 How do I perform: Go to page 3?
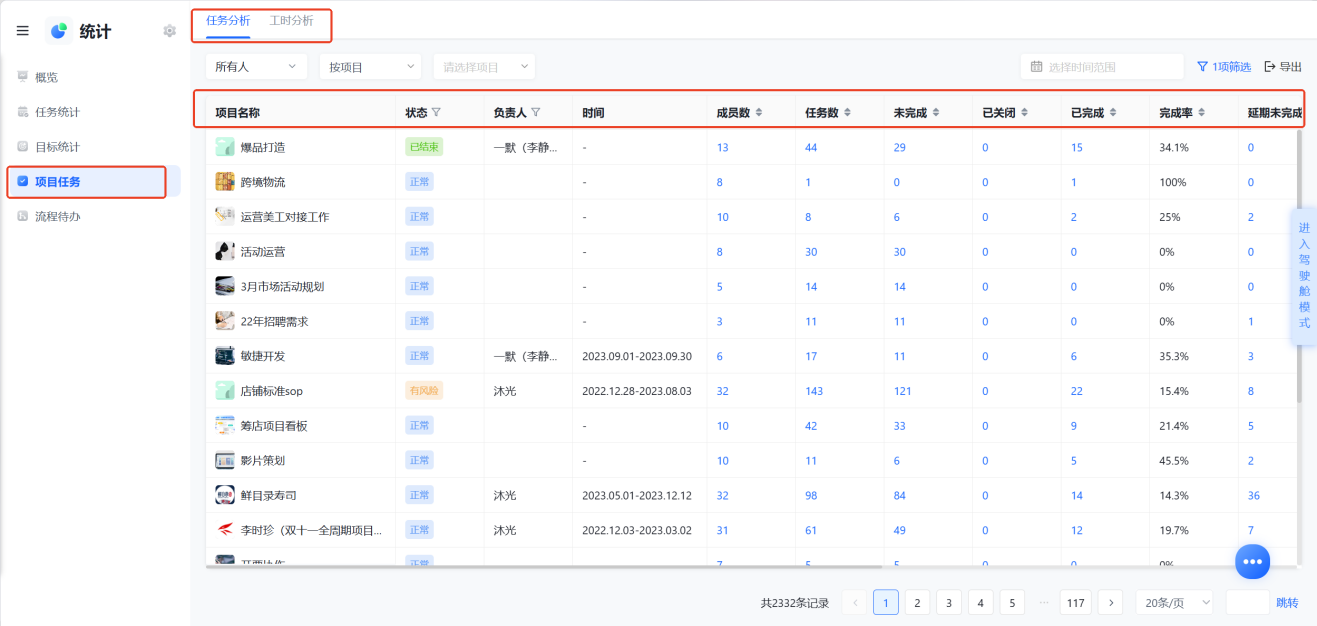(x=949, y=603)
